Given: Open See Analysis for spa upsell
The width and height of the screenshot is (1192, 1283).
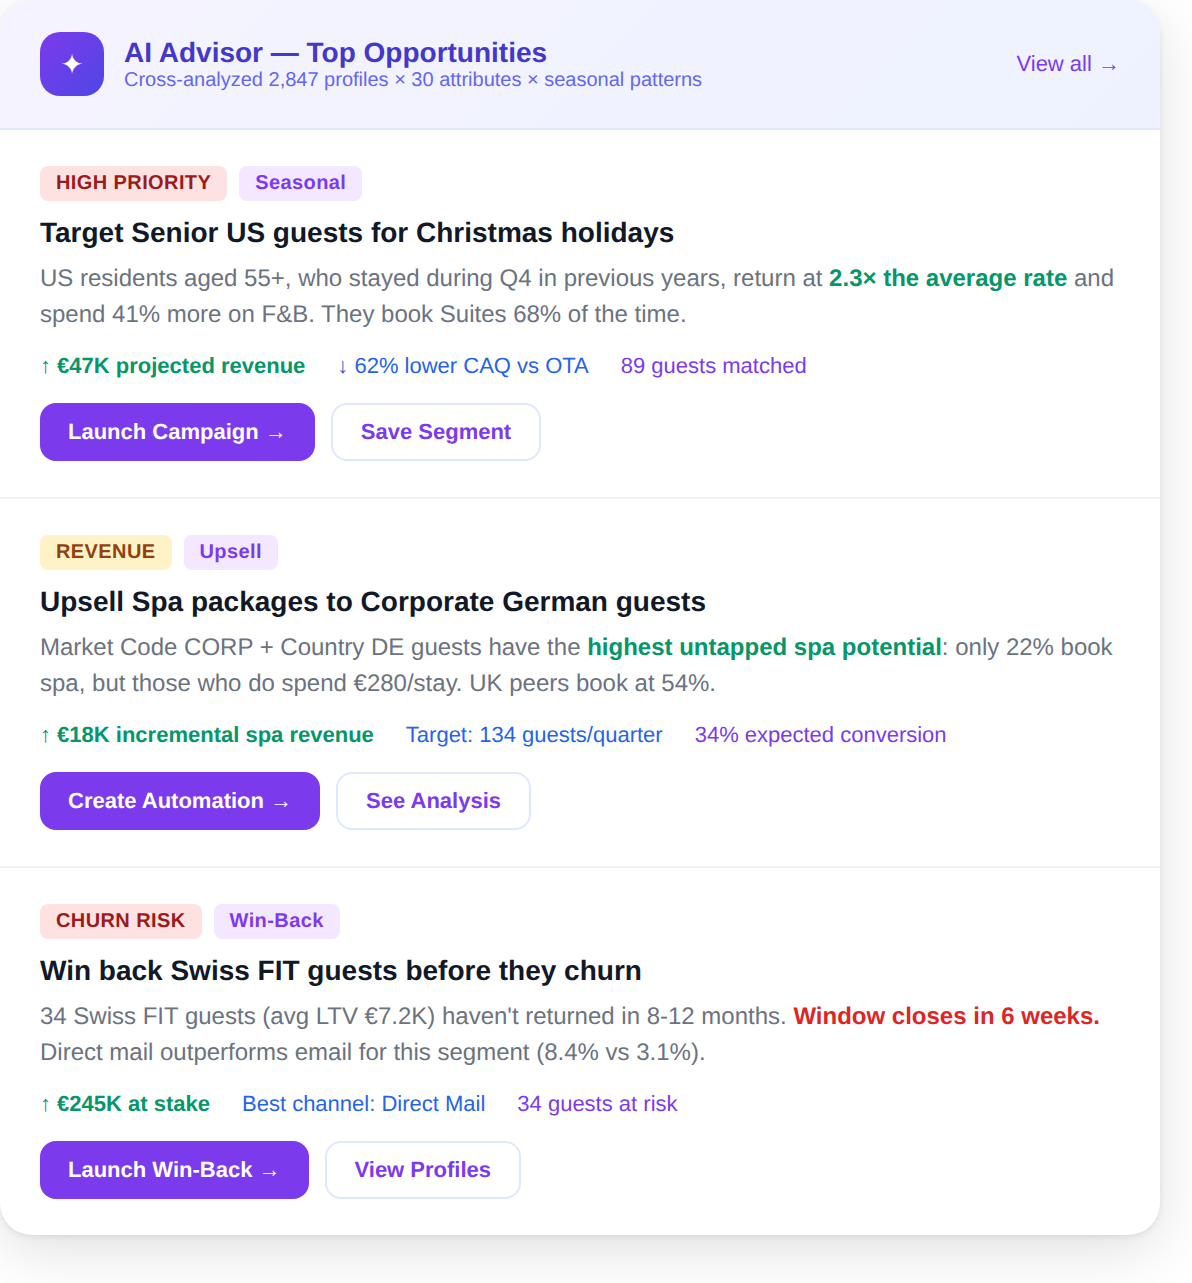Looking at the screenshot, I should [x=432, y=800].
